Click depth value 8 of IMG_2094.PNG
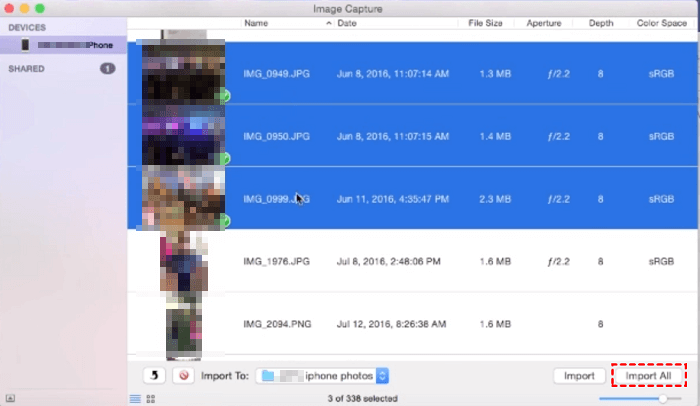 [600, 324]
